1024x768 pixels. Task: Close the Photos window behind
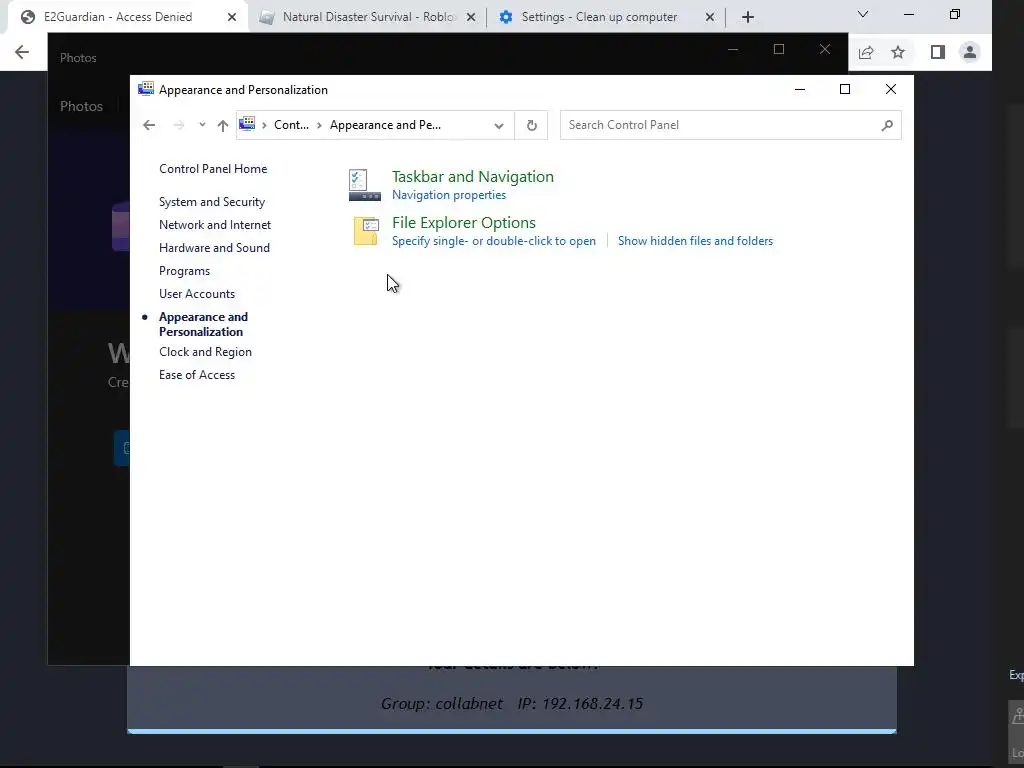[825, 50]
